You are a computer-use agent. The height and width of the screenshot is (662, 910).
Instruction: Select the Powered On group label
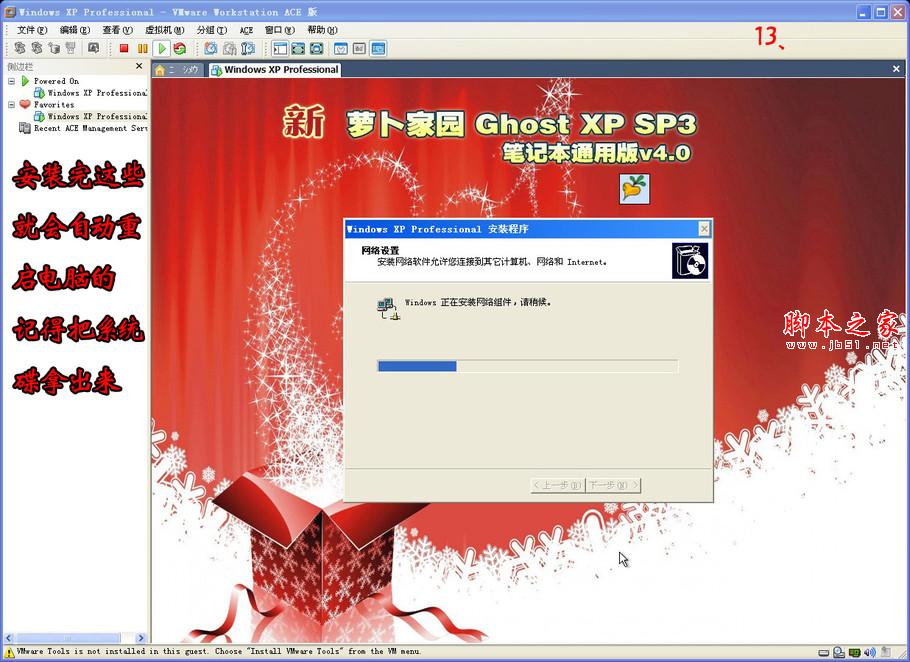click(x=56, y=81)
